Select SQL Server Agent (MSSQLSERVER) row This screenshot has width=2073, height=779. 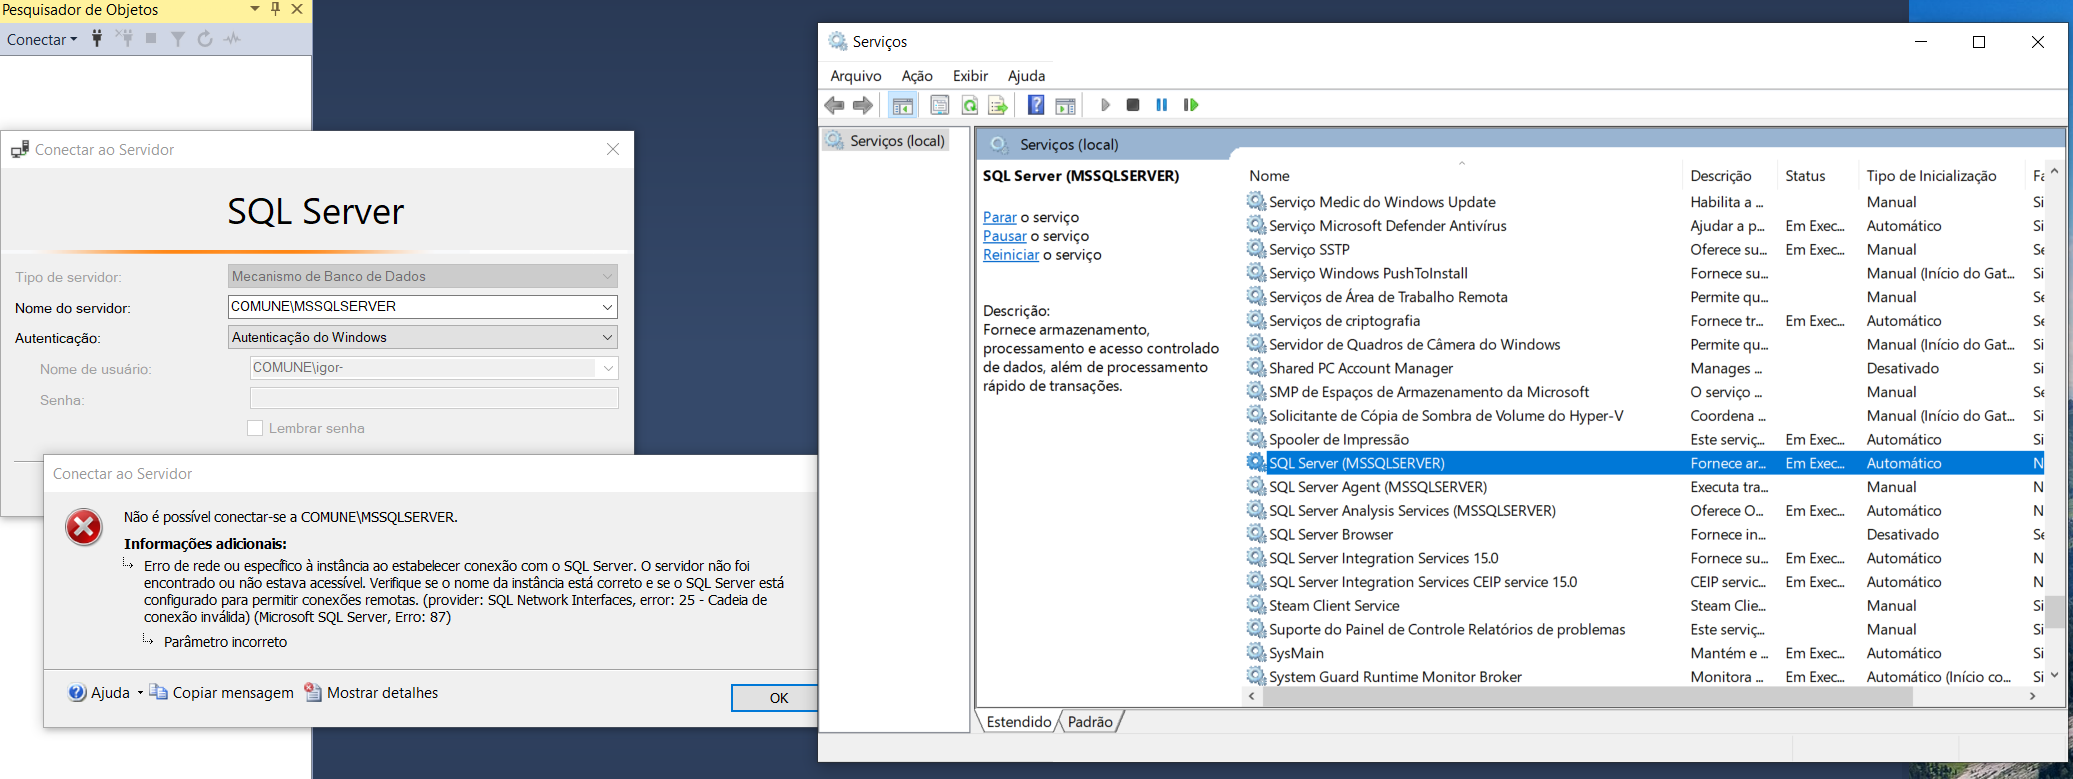[x=1645, y=487]
